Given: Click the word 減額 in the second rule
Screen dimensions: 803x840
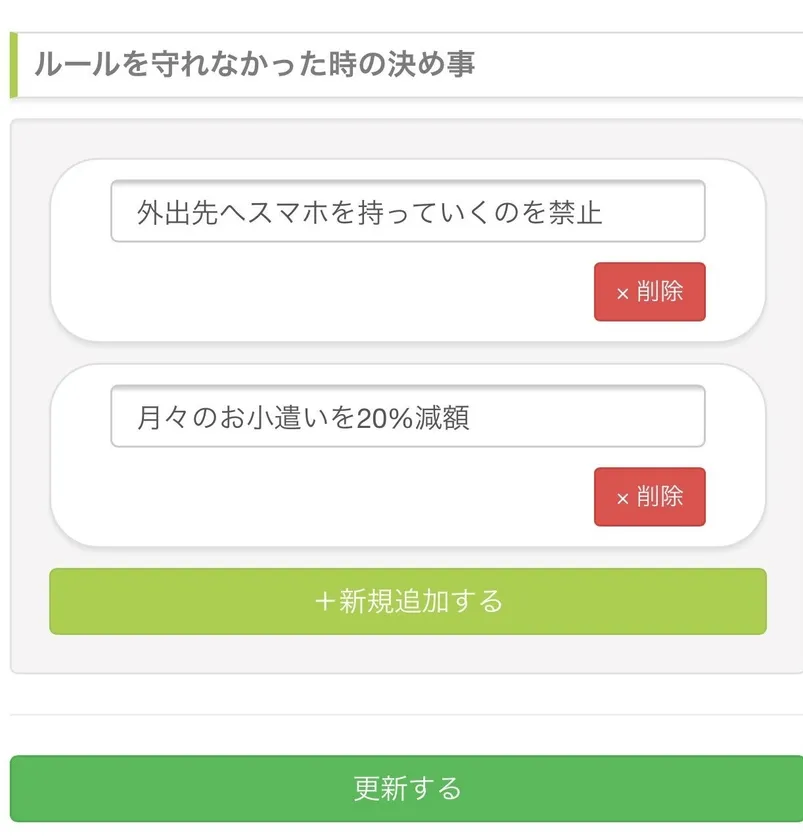Looking at the screenshot, I should 443,418.
